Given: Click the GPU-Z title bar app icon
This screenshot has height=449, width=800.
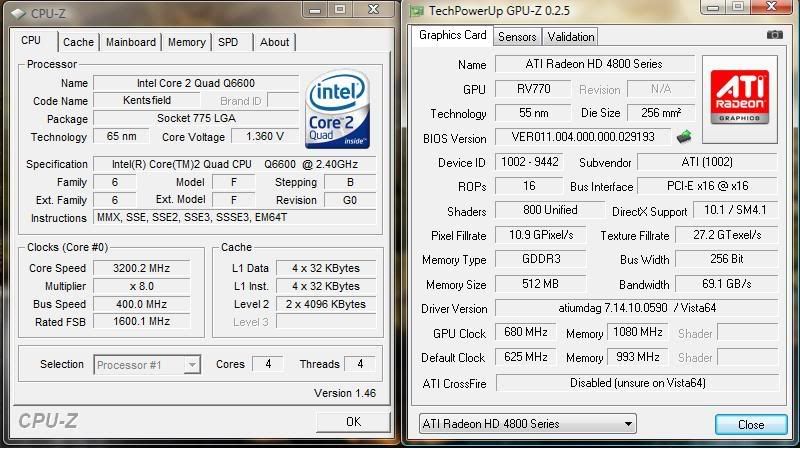Looking at the screenshot, I should pos(414,10).
